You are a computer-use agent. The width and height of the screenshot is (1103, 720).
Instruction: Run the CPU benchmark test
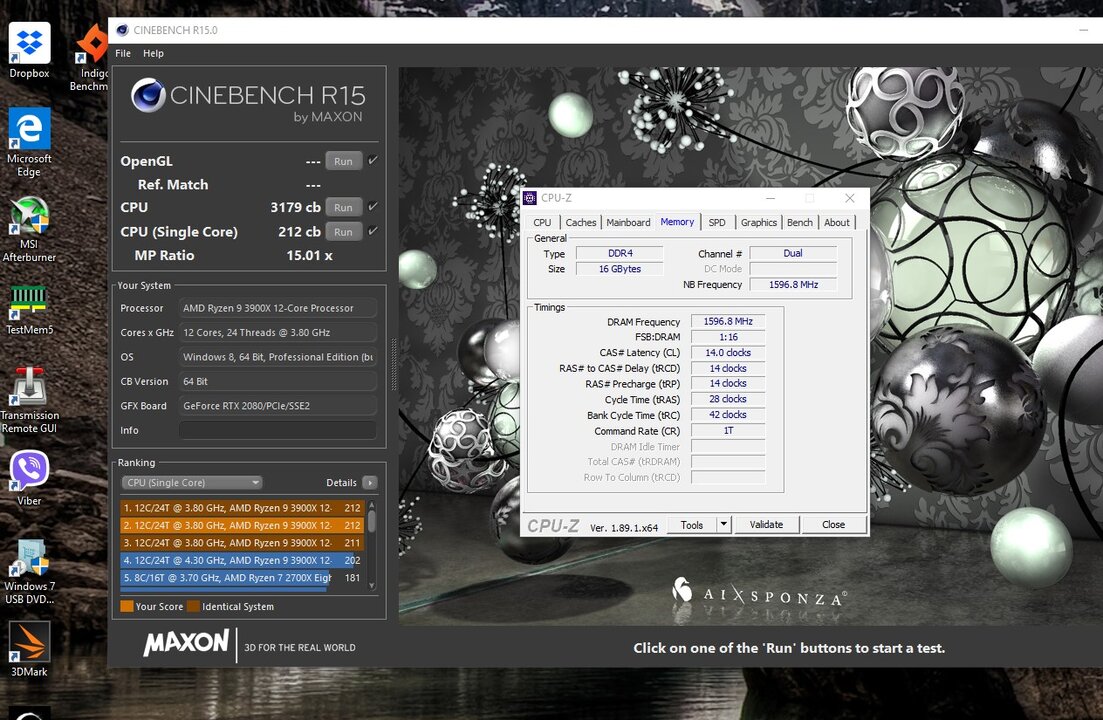[x=343, y=207]
